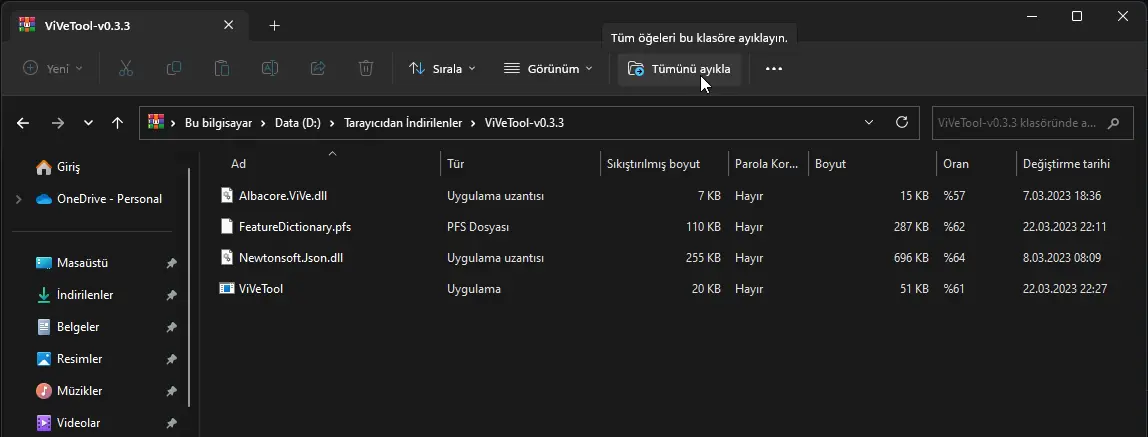Click the ViVeTool application icon

click(x=227, y=288)
